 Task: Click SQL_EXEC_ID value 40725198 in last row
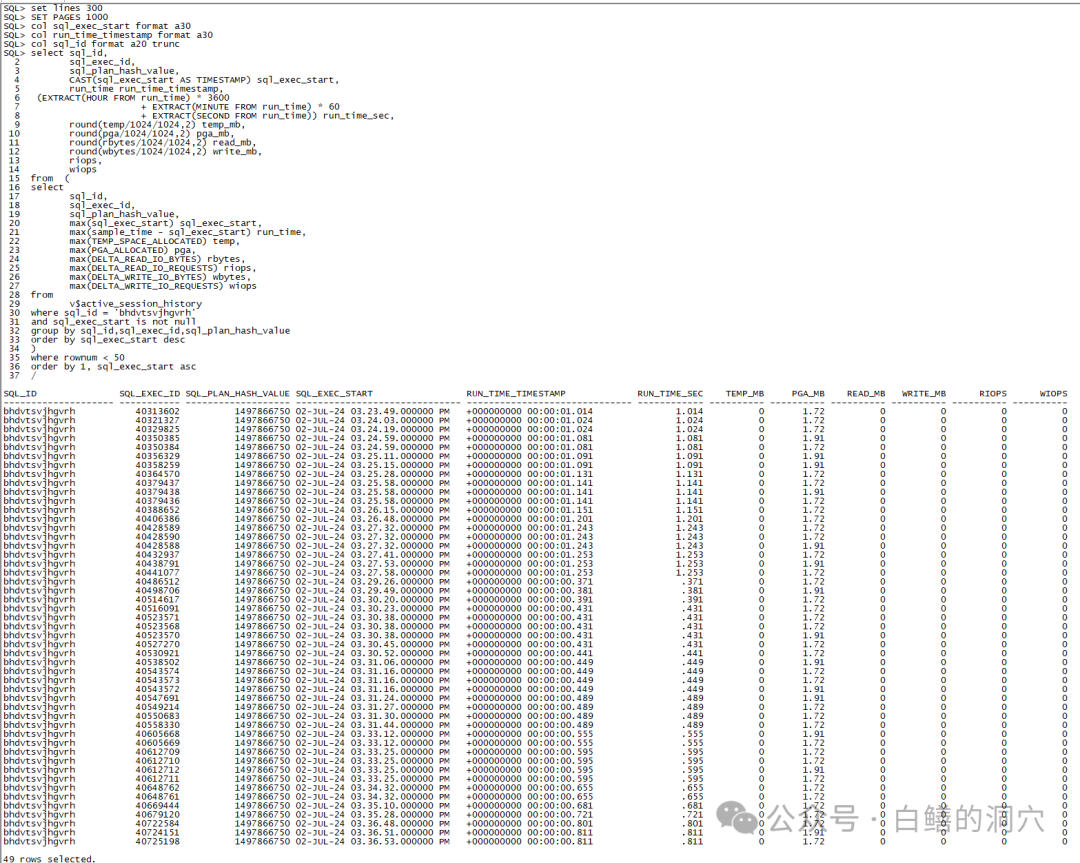click(x=158, y=842)
